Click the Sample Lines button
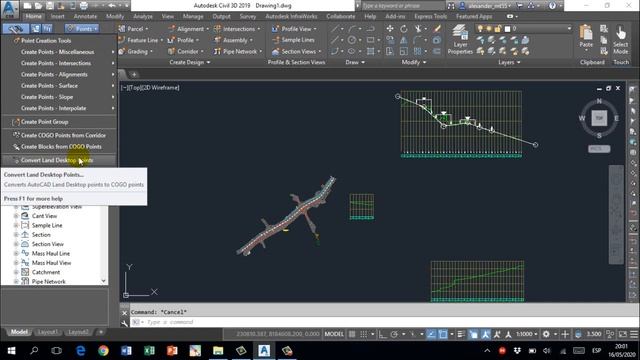The width and height of the screenshot is (640, 360). [x=293, y=40]
